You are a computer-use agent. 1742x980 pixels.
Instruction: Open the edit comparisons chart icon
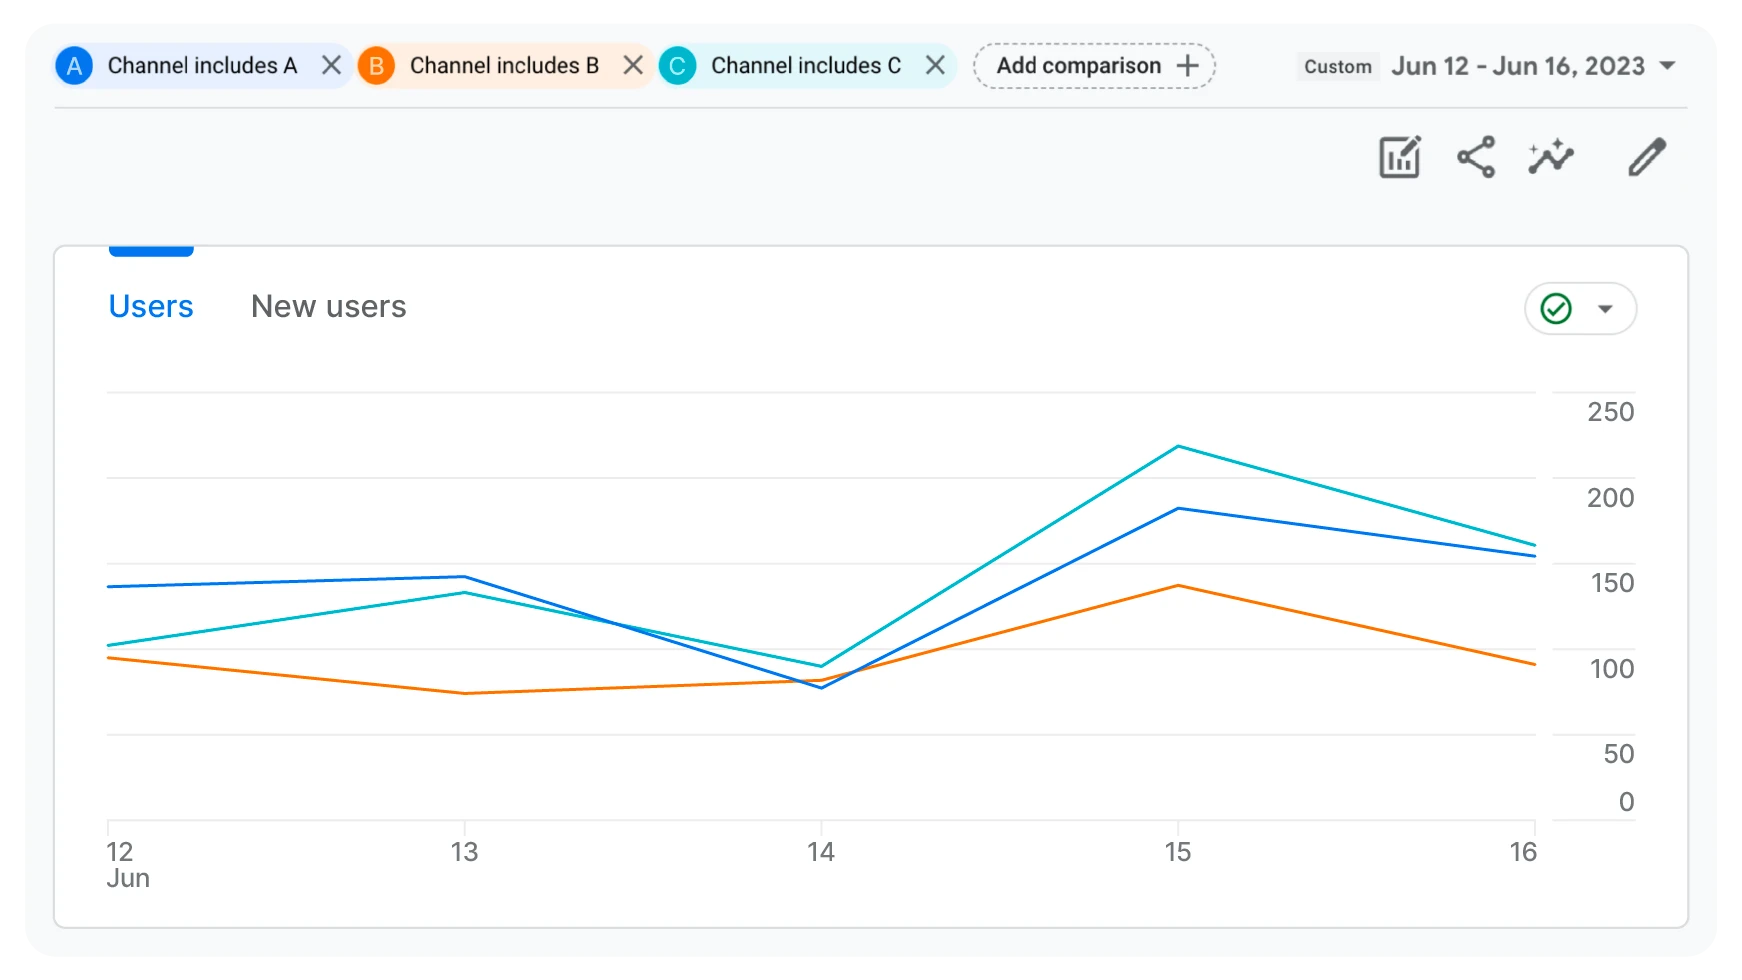(1399, 158)
